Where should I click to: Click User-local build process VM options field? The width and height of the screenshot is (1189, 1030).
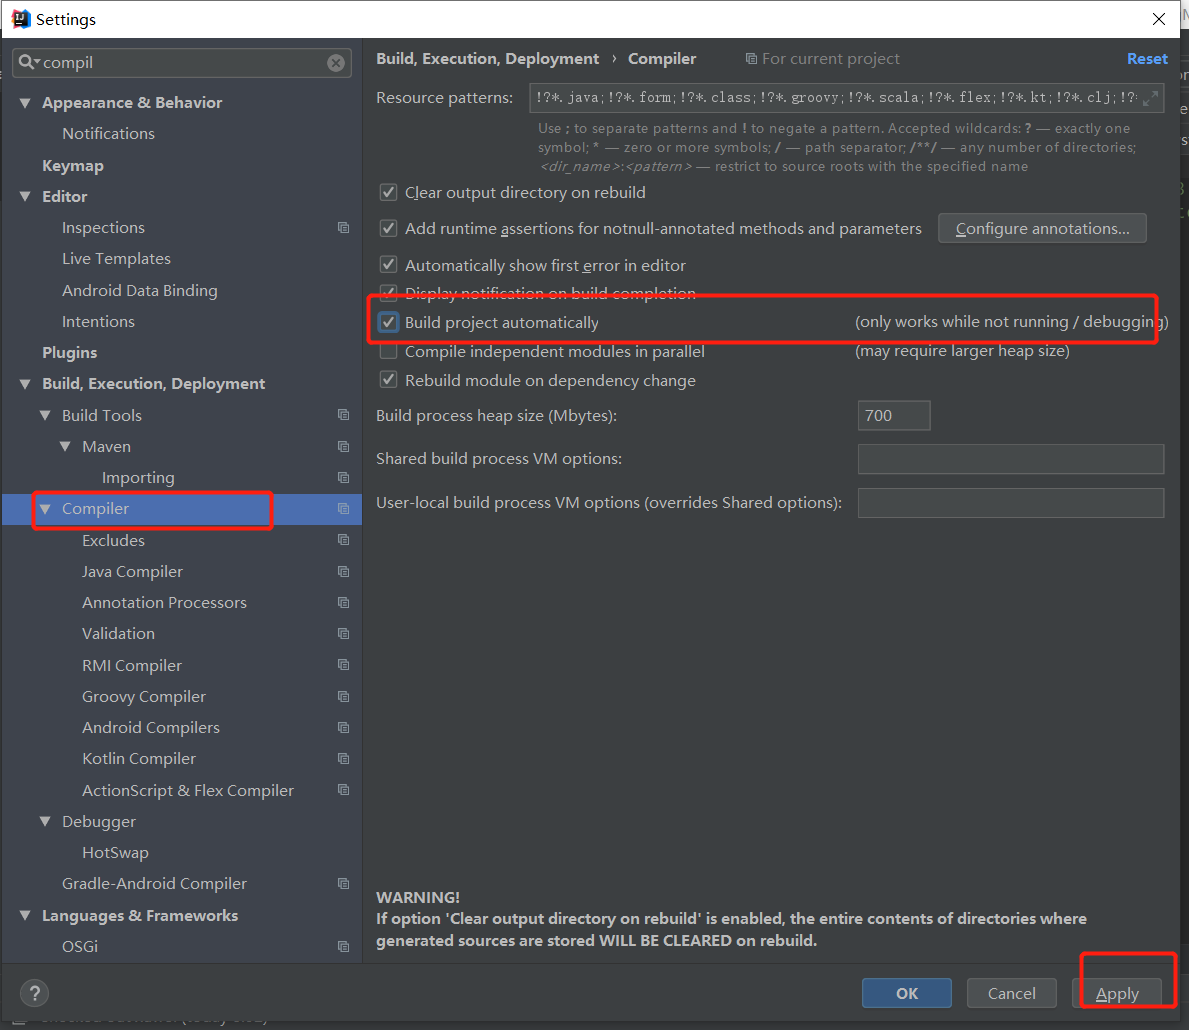click(1011, 503)
